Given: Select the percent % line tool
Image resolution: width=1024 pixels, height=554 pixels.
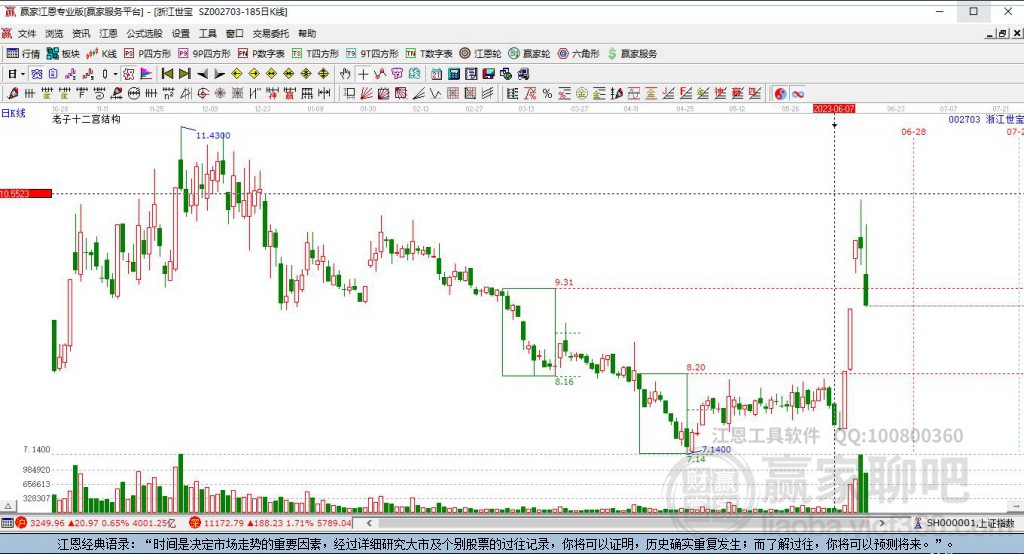Looking at the screenshot, I should (x=547, y=93).
